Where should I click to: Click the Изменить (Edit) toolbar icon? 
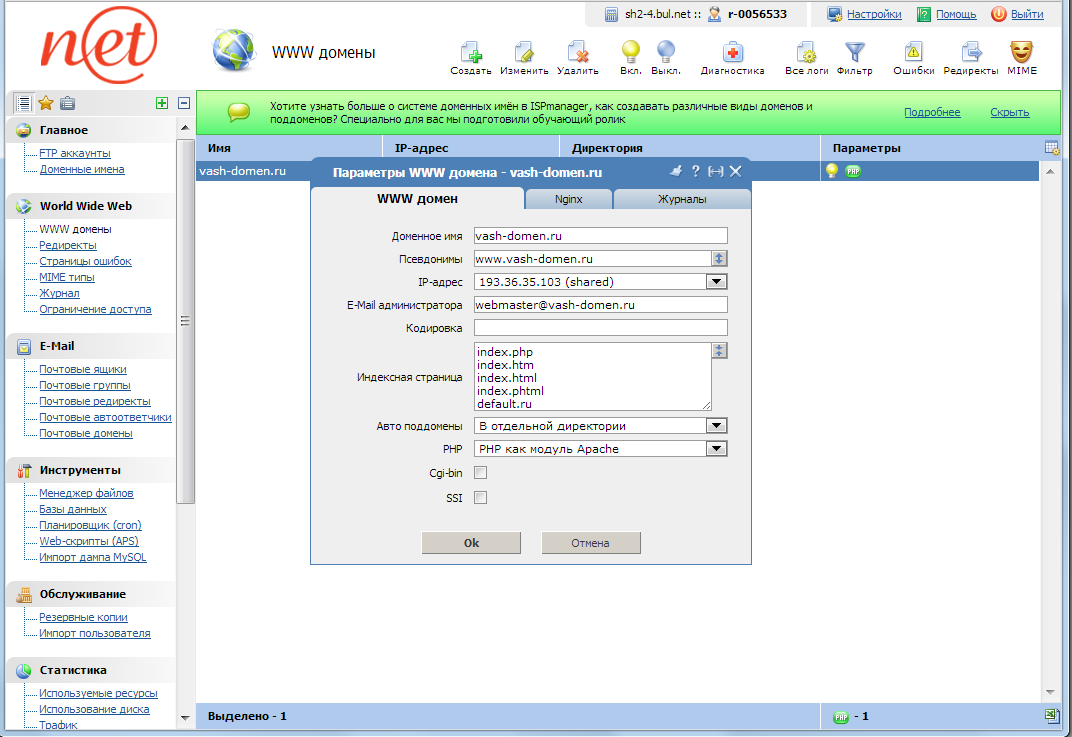tap(524, 53)
